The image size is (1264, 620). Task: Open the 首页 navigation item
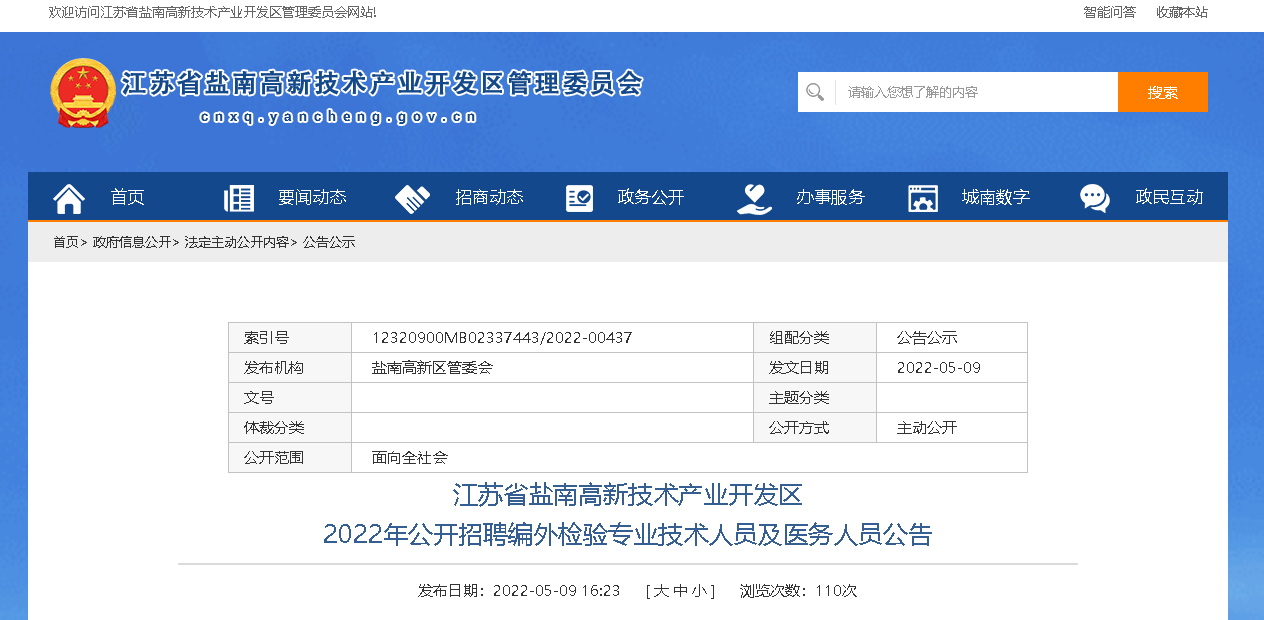tap(128, 197)
